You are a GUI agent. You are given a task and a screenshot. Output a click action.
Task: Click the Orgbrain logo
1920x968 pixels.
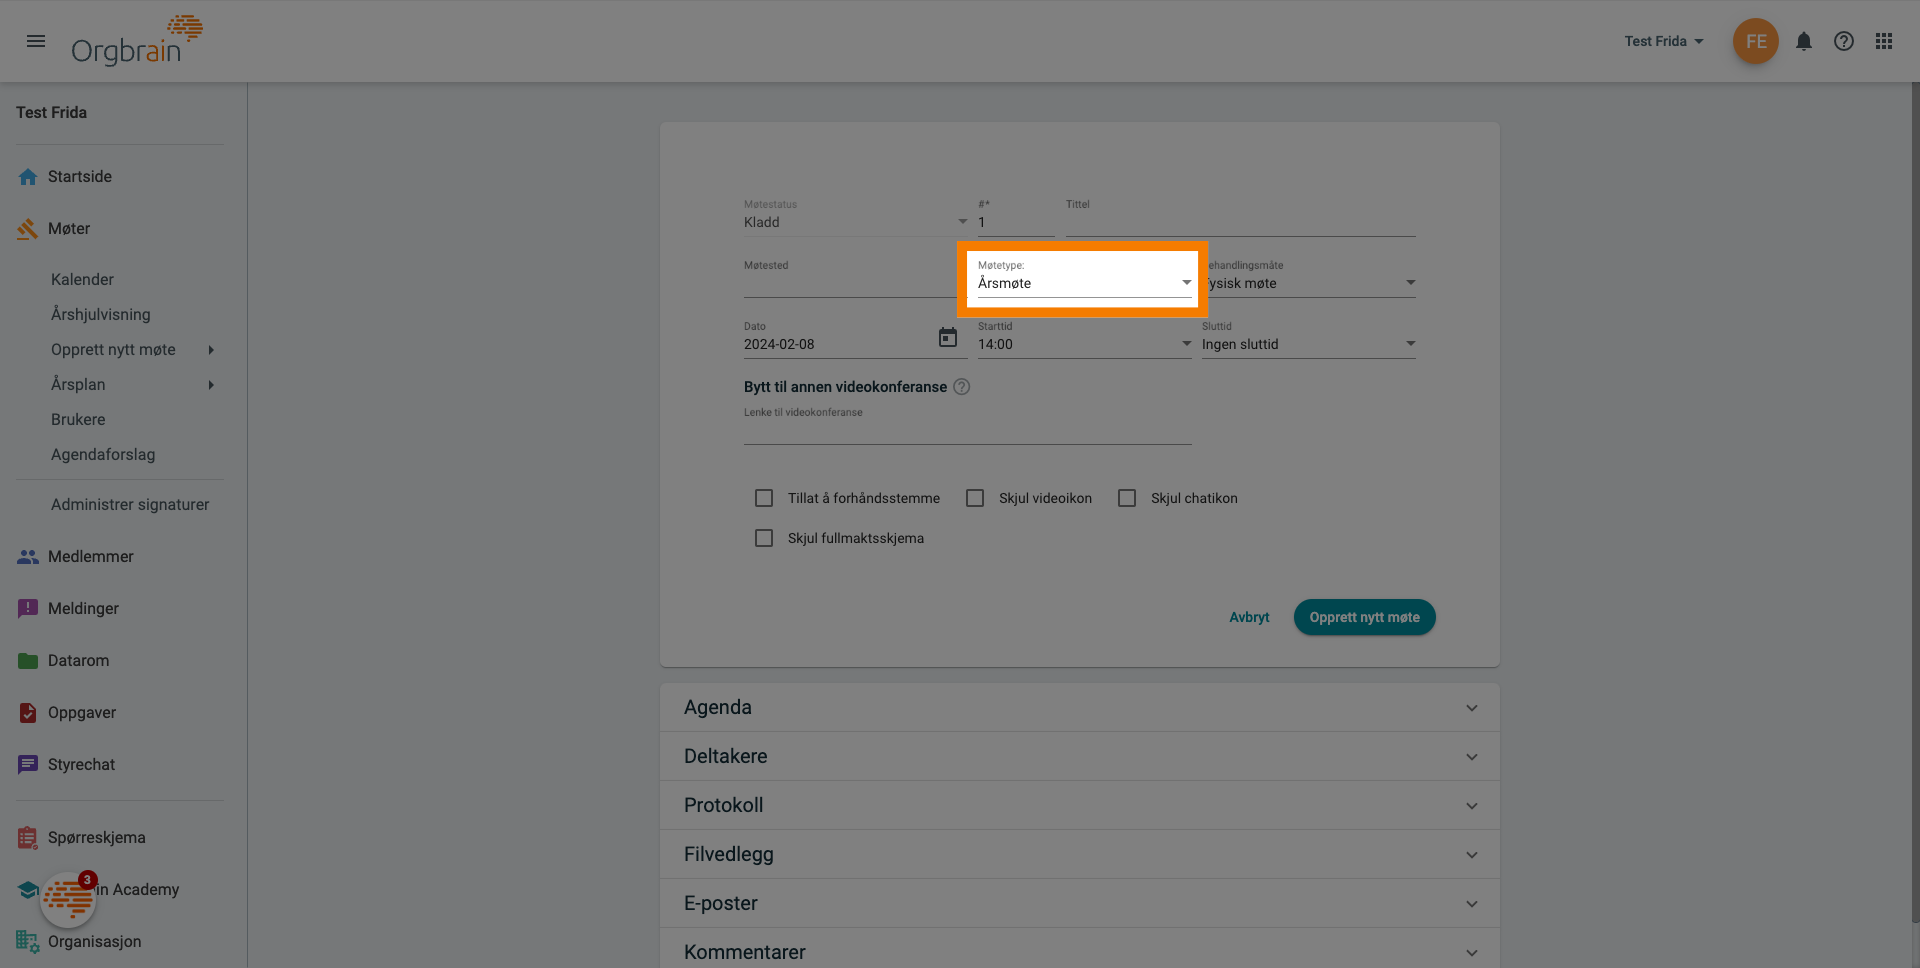(x=137, y=41)
